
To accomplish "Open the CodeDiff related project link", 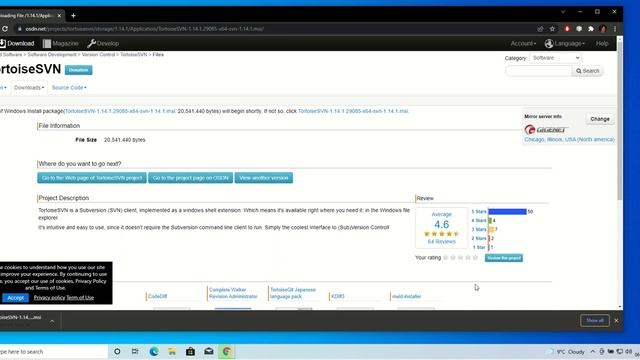I will (x=158, y=296).
